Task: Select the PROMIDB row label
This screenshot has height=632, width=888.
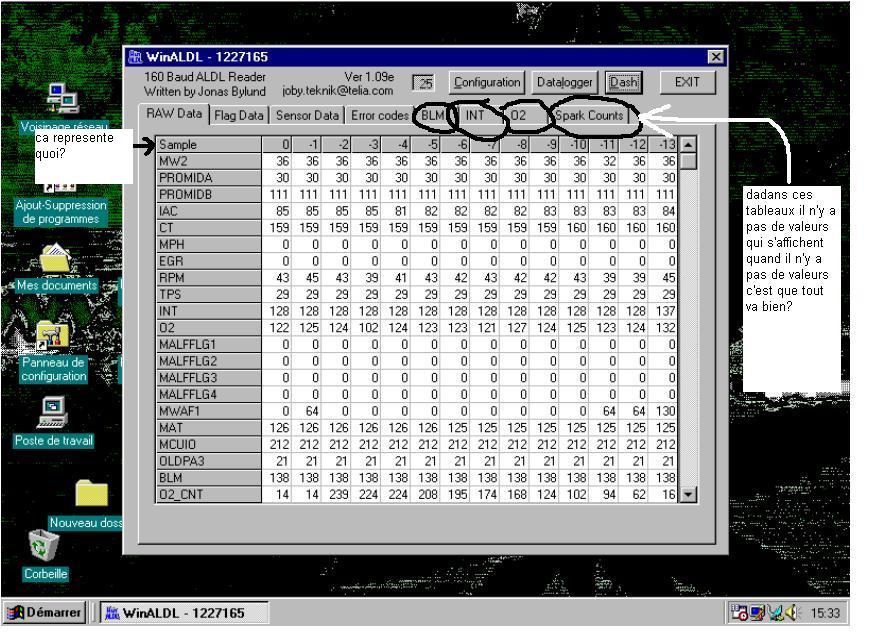Action: coord(208,194)
